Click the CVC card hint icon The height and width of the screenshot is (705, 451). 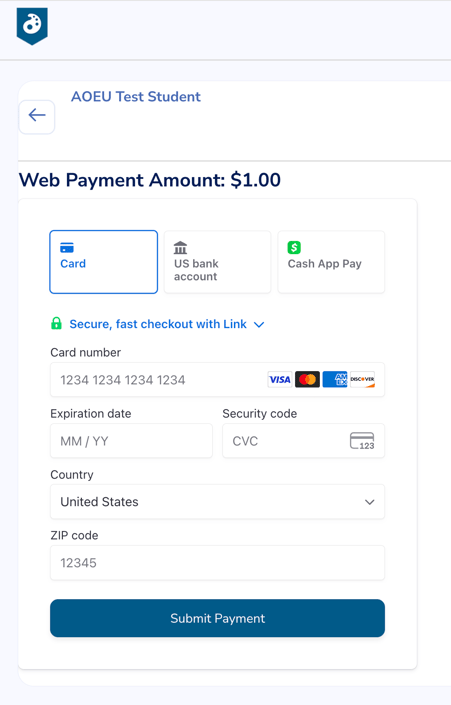pyautogui.click(x=362, y=441)
